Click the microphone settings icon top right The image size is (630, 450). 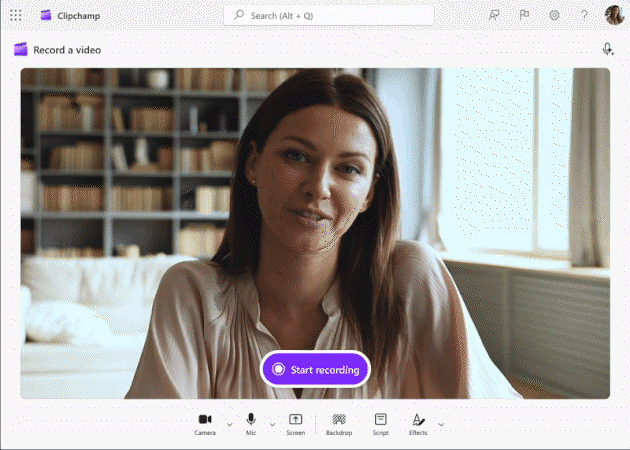[608, 49]
